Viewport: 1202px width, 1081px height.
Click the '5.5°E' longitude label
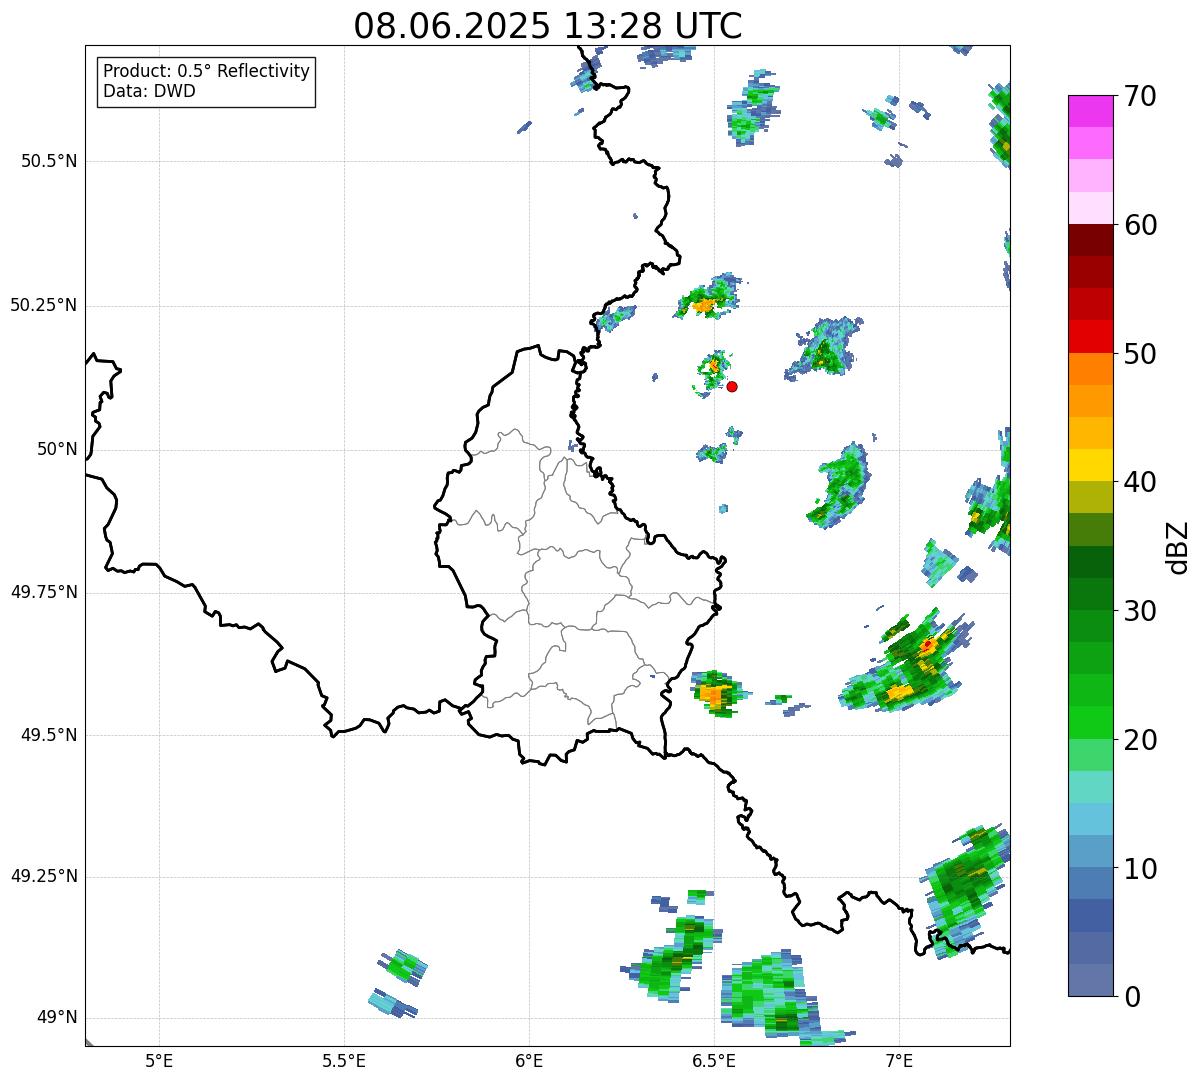point(344,1060)
